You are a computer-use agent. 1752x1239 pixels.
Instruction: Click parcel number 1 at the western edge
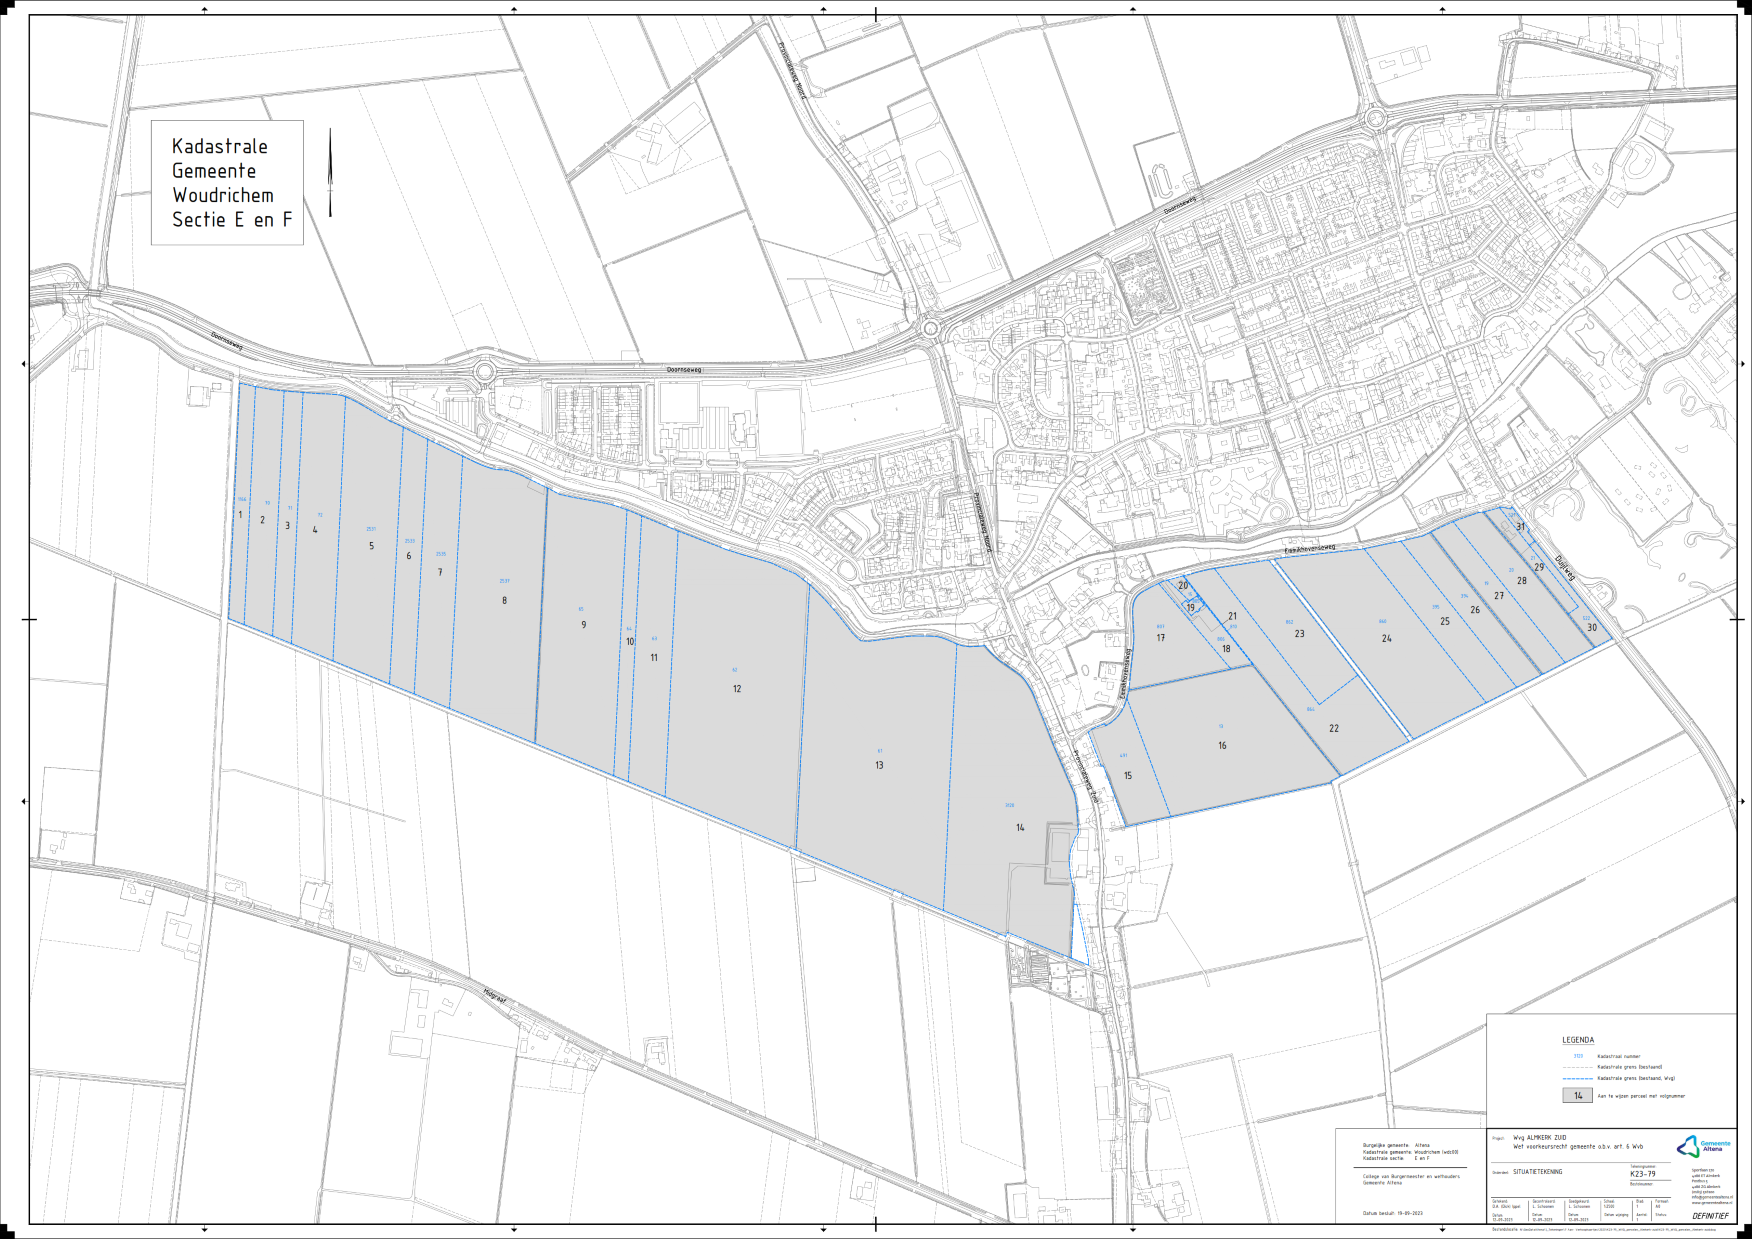pos(240,515)
